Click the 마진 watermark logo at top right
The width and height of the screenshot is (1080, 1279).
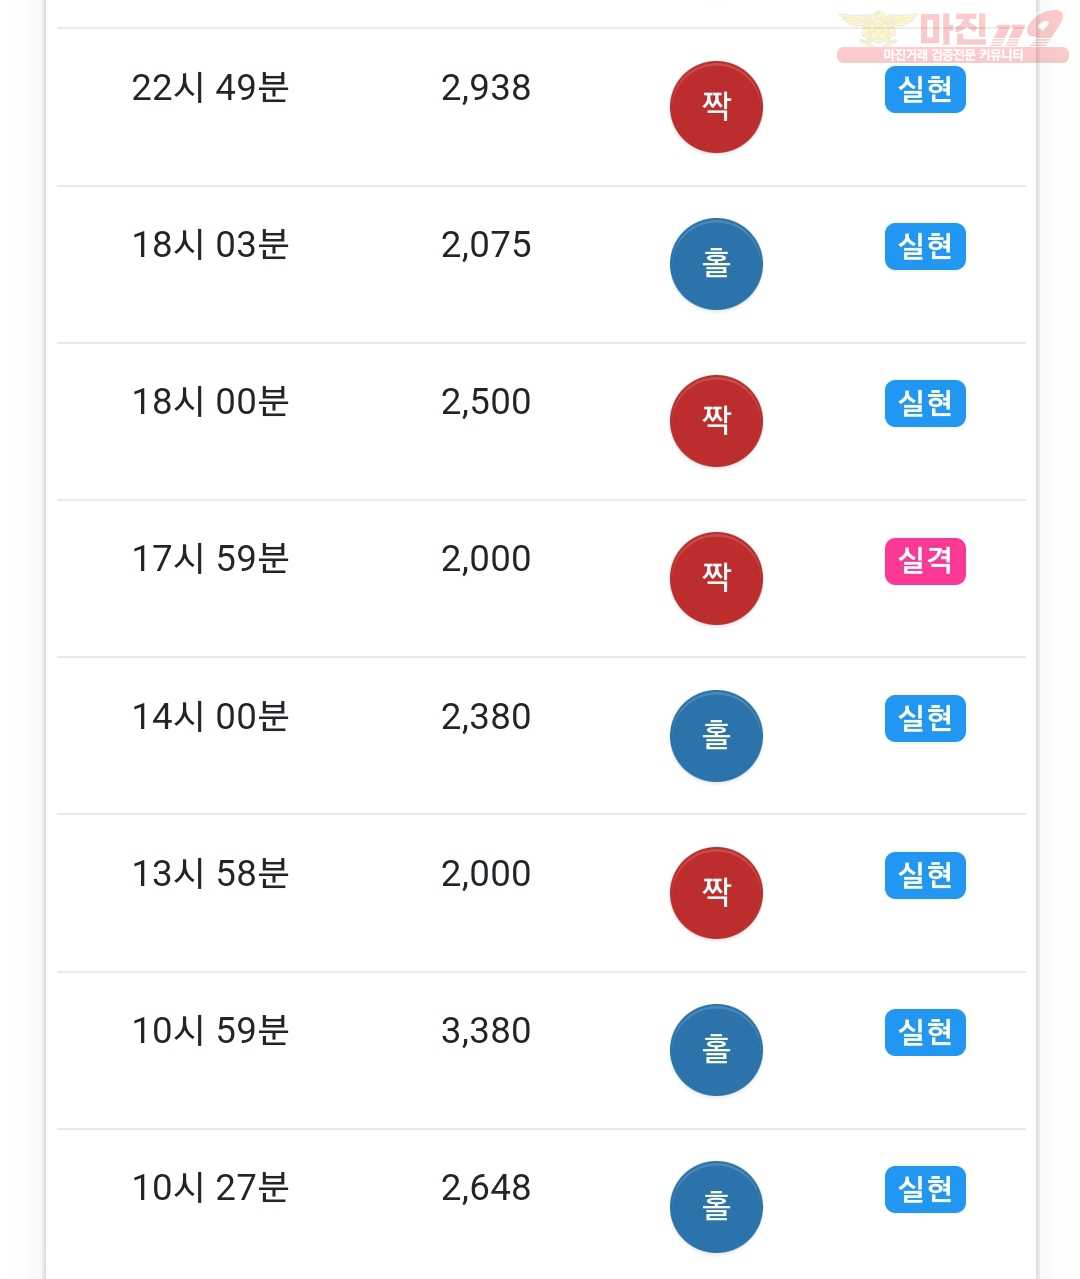[951, 38]
